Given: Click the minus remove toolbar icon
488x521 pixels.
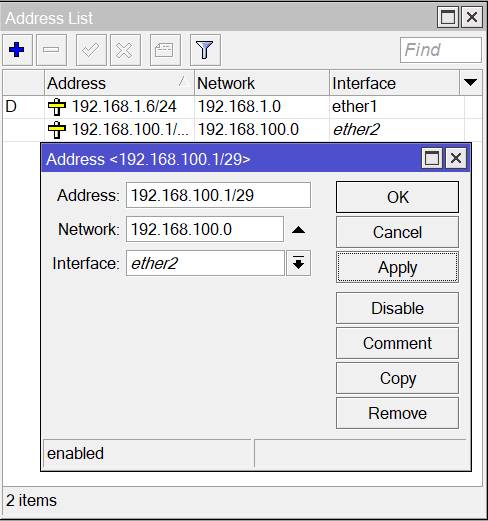Looking at the screenshot, I should coord(51,50).
